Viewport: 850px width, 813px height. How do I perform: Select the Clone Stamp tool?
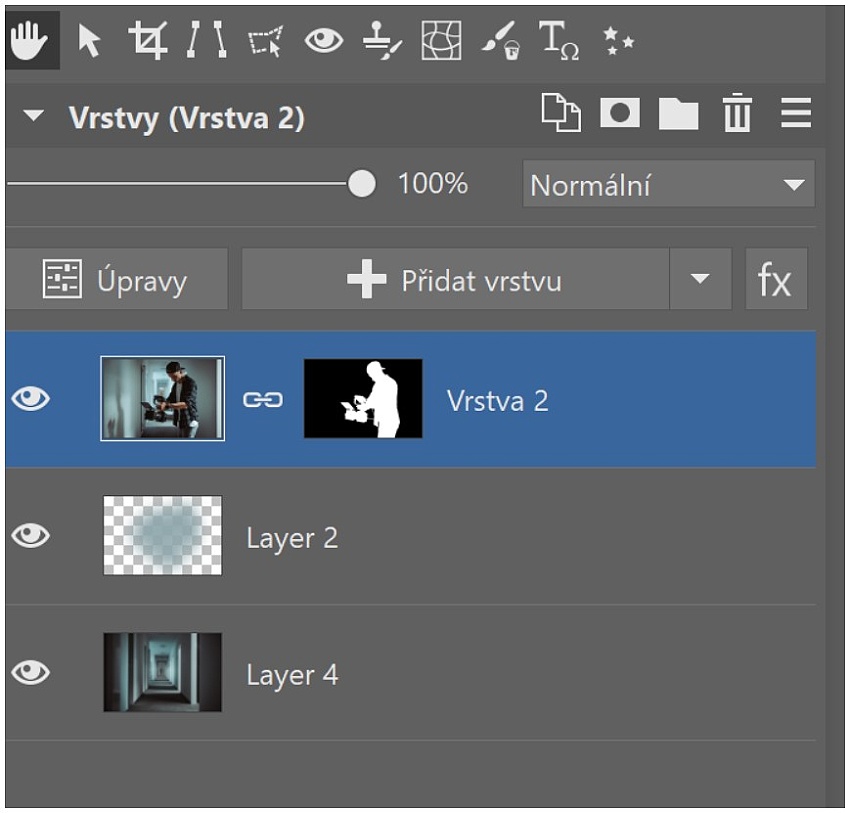382,41
